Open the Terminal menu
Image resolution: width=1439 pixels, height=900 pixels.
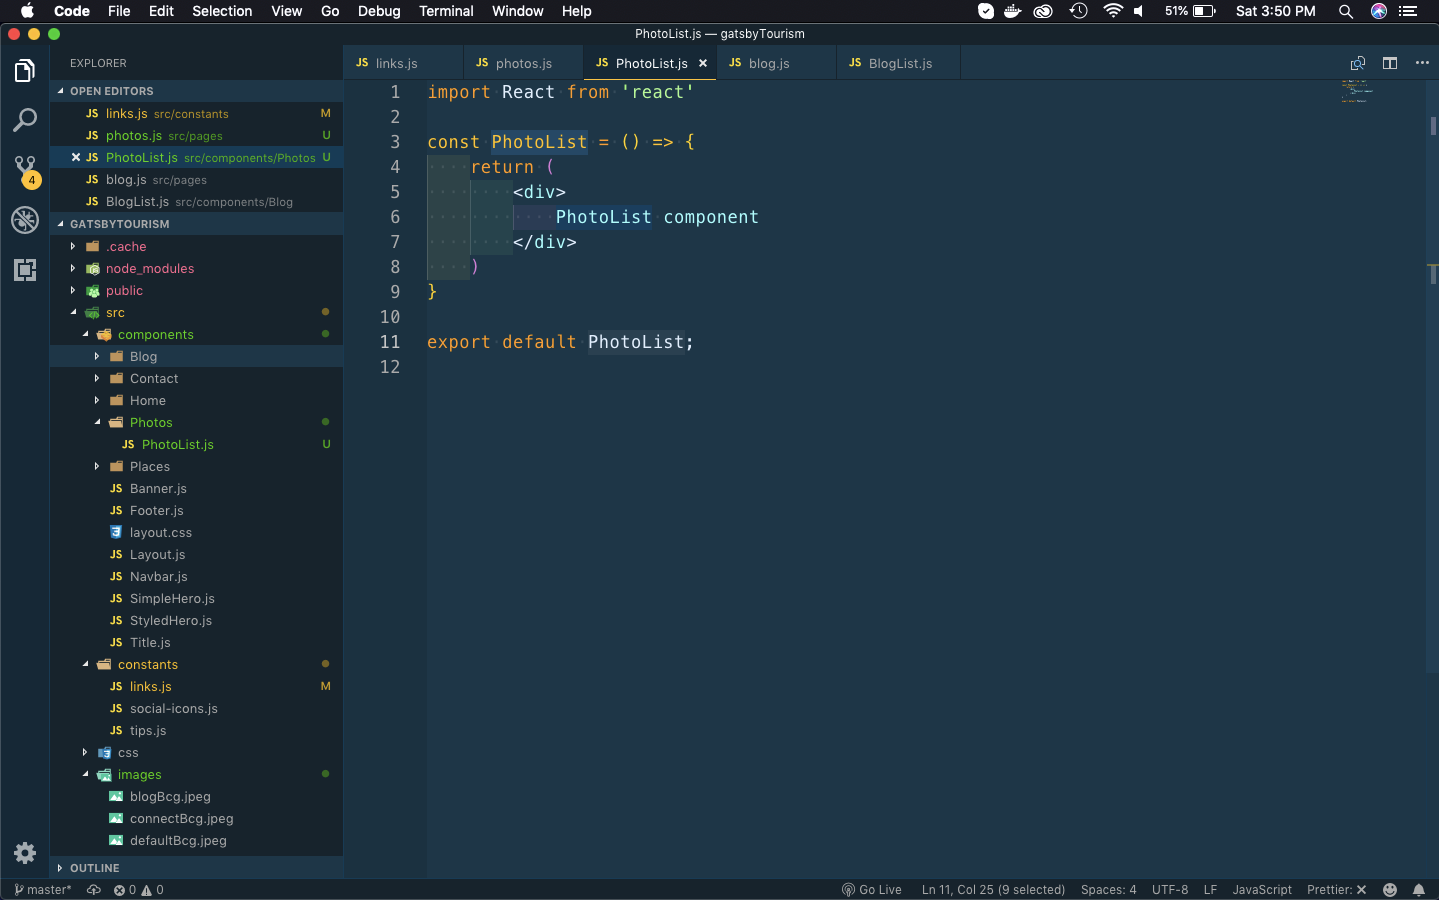[x=446, y=11]
